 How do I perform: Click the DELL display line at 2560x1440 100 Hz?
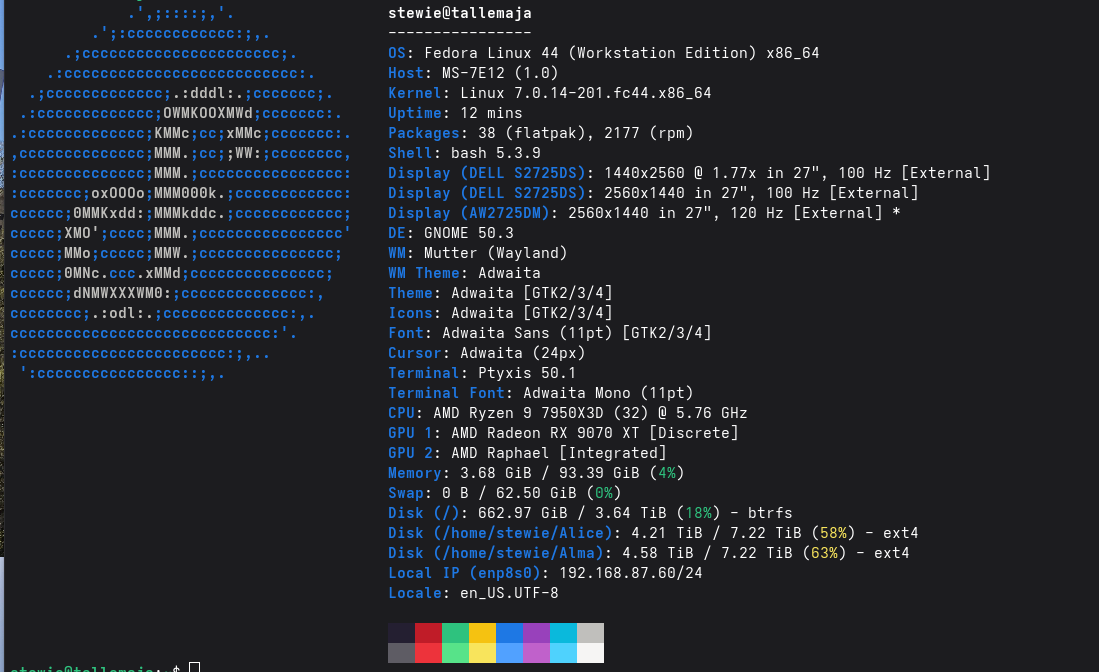coord(653,193)
